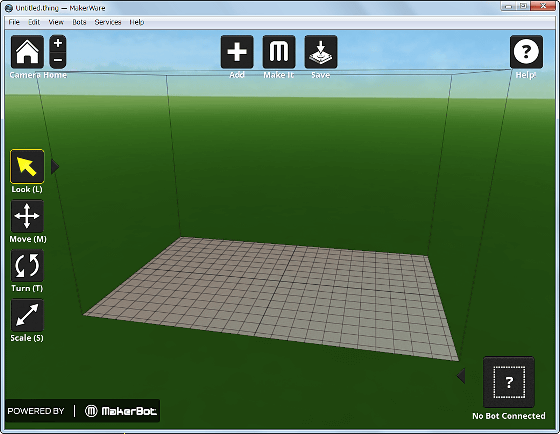Select the Scale (S) tool
560x434 pixels.
(28, 315)
